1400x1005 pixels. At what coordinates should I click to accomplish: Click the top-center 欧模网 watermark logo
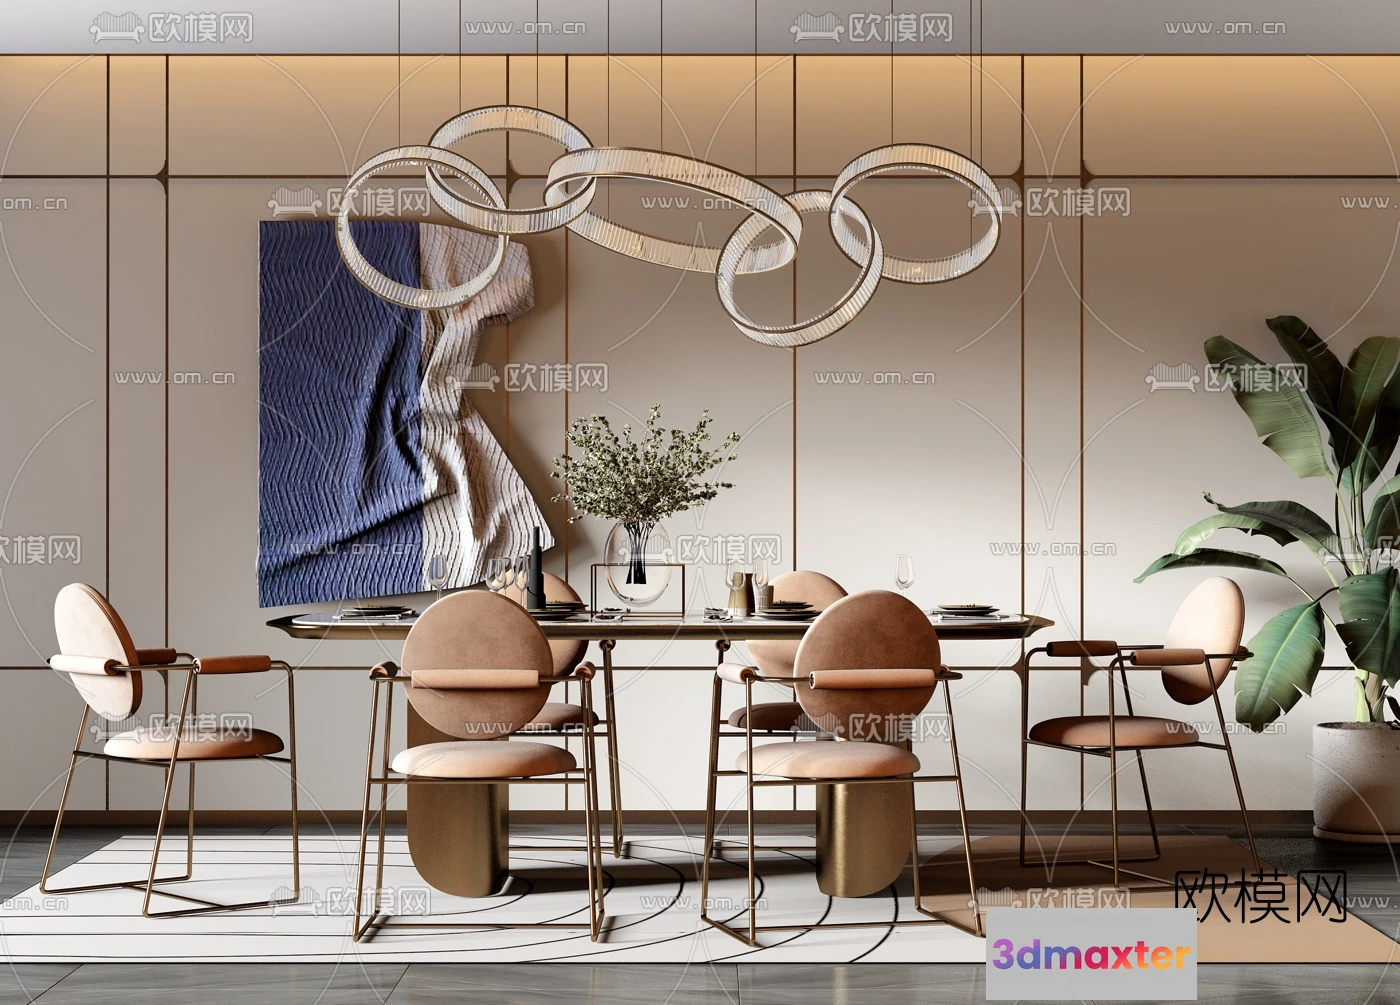(x=873, y=27)
